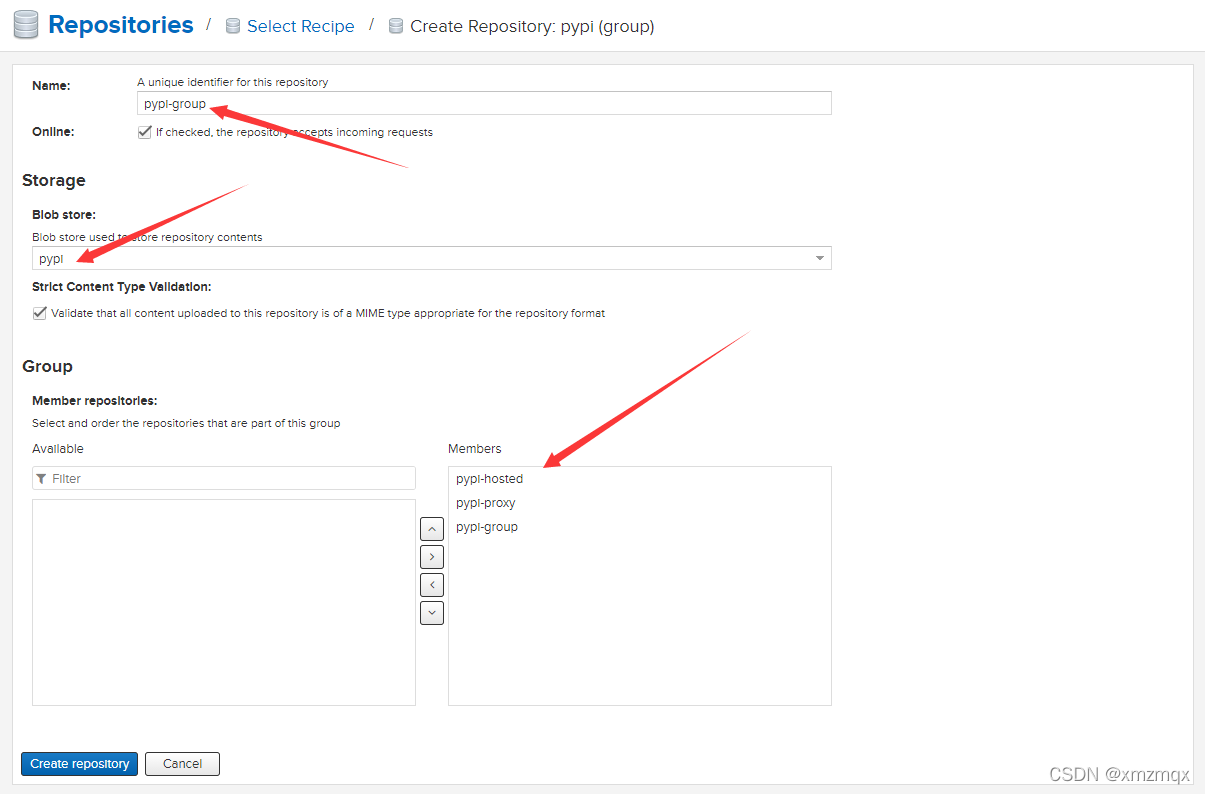The width and height of the screenshot is (1205, 794).
Task: Focus the Available Filter field
Action: click(x=224, y=478)
